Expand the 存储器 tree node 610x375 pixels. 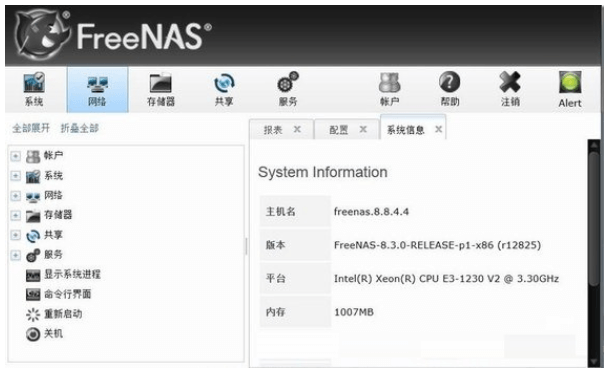(x=15, y=216)
